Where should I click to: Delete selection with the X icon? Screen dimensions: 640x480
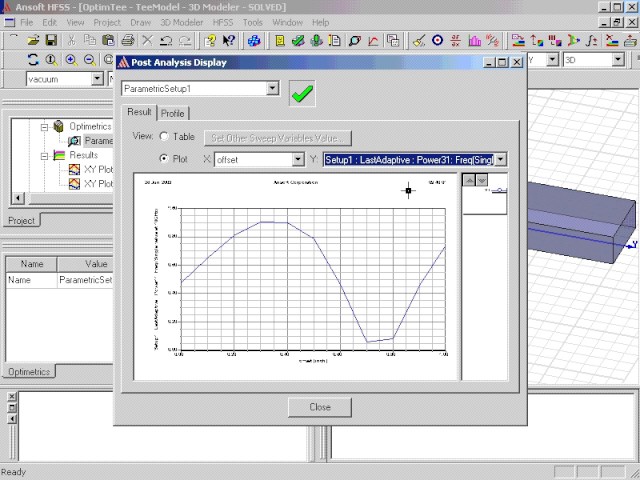(147, 40)
